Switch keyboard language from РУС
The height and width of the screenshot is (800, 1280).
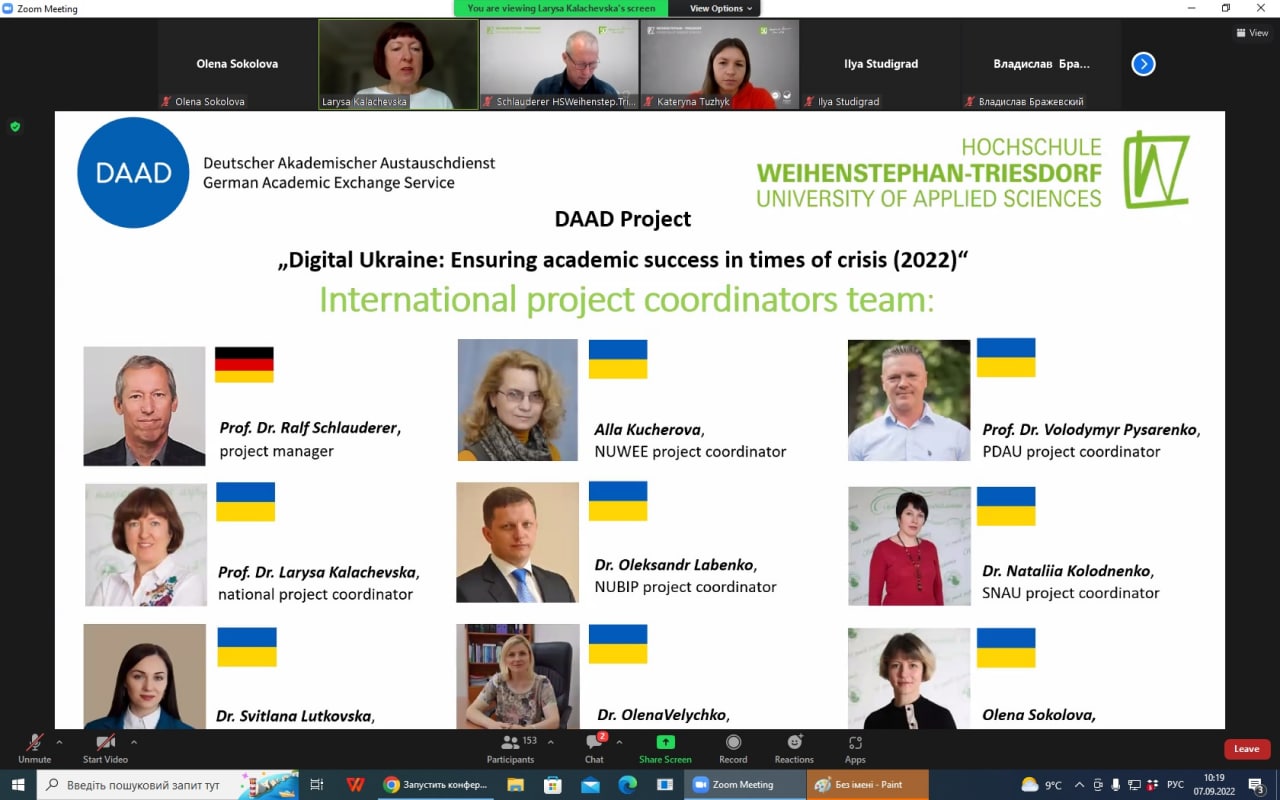pos(1176,785)
